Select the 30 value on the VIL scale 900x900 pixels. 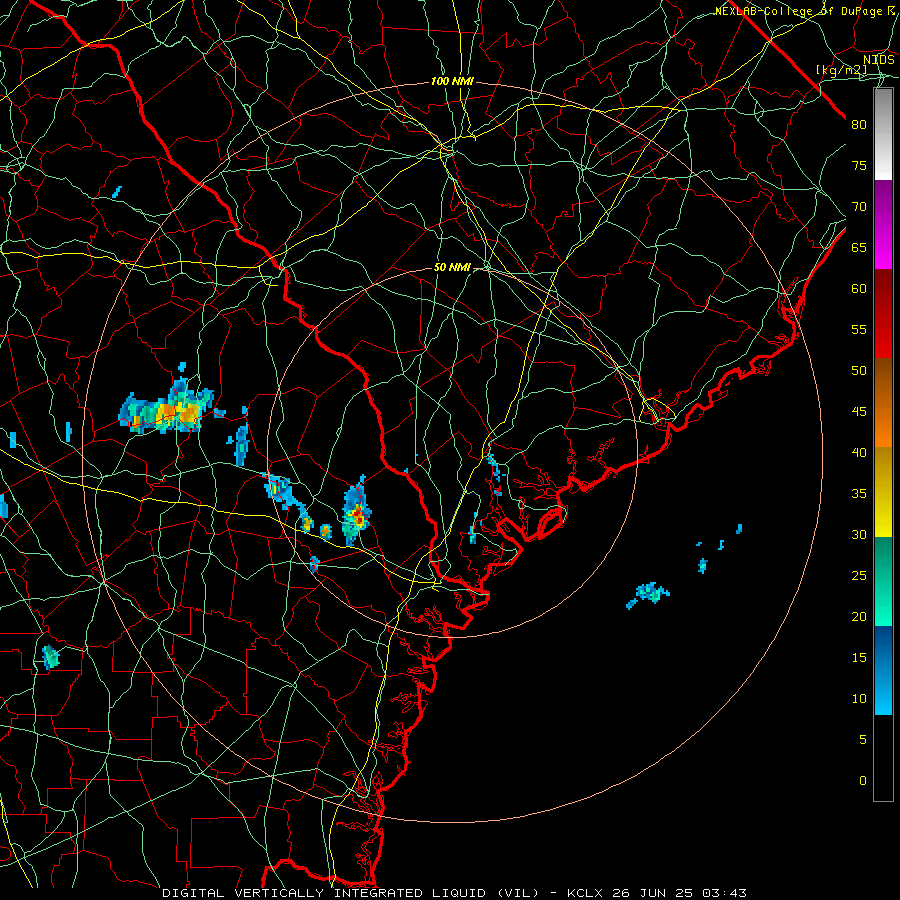click(859, 535)
